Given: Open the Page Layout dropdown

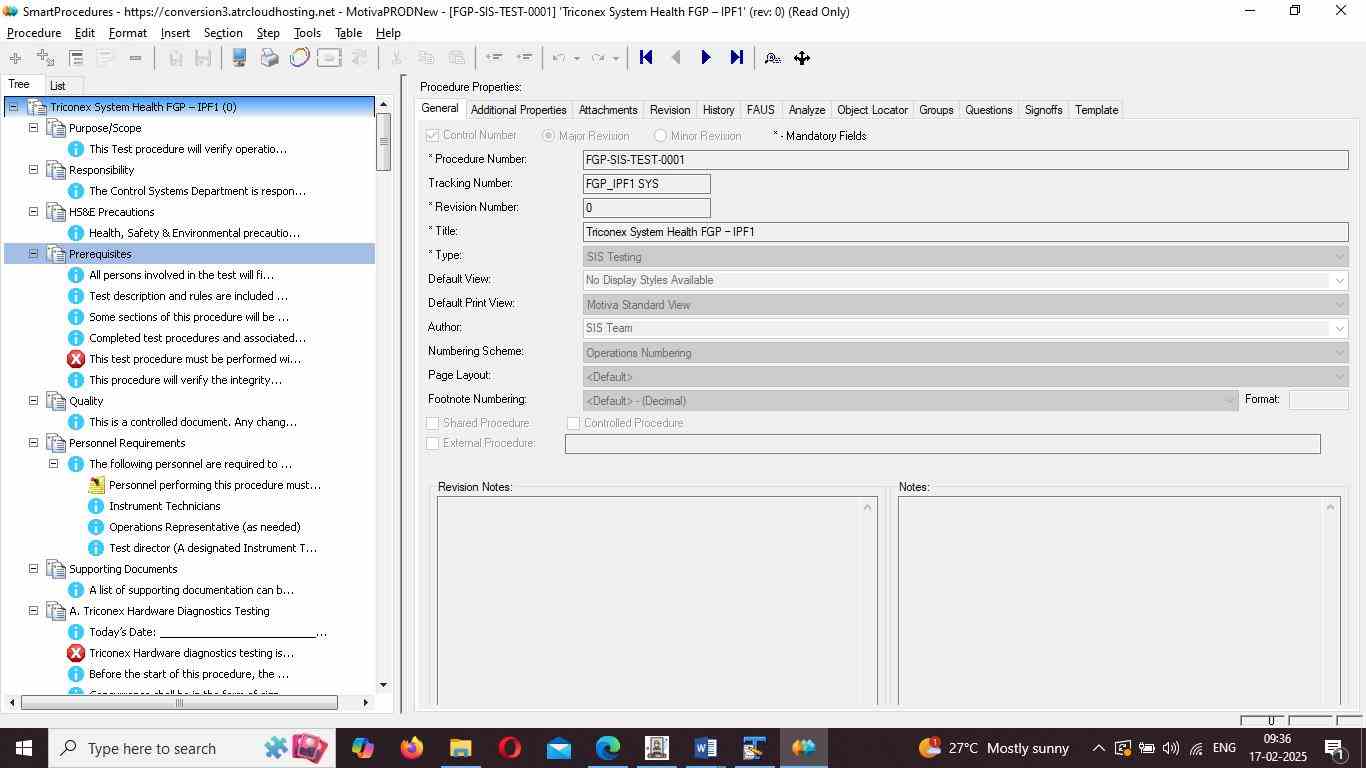Looking at the screenshot, I should pyautogui.click(x=965, y=377).
